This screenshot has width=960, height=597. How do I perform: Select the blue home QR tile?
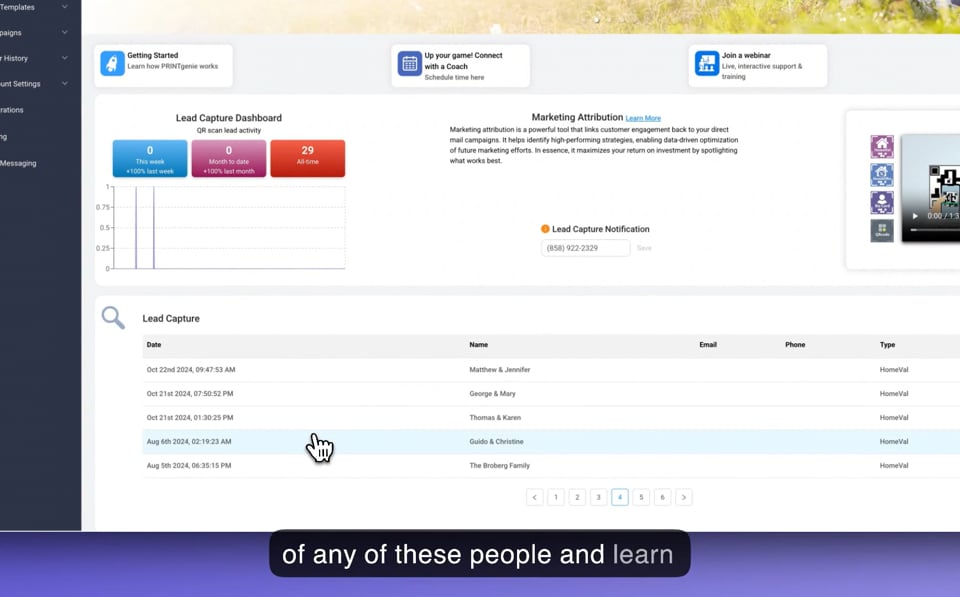click(x=882, y=175)
